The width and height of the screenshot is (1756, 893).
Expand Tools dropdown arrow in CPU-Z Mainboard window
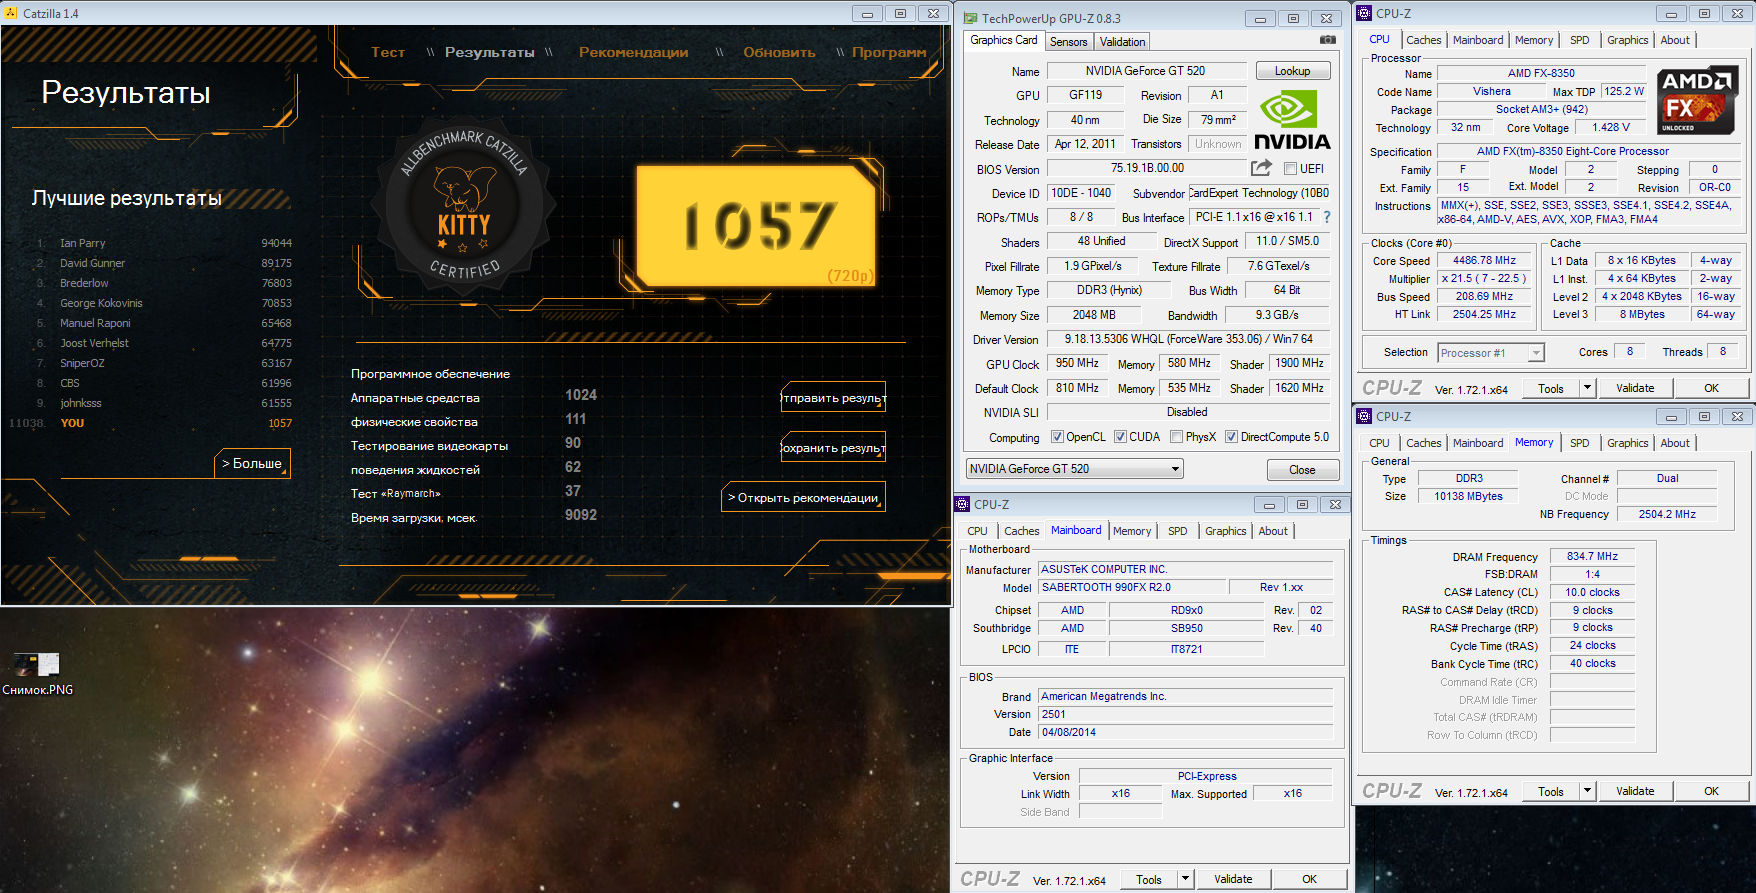tap(1184, 879)
